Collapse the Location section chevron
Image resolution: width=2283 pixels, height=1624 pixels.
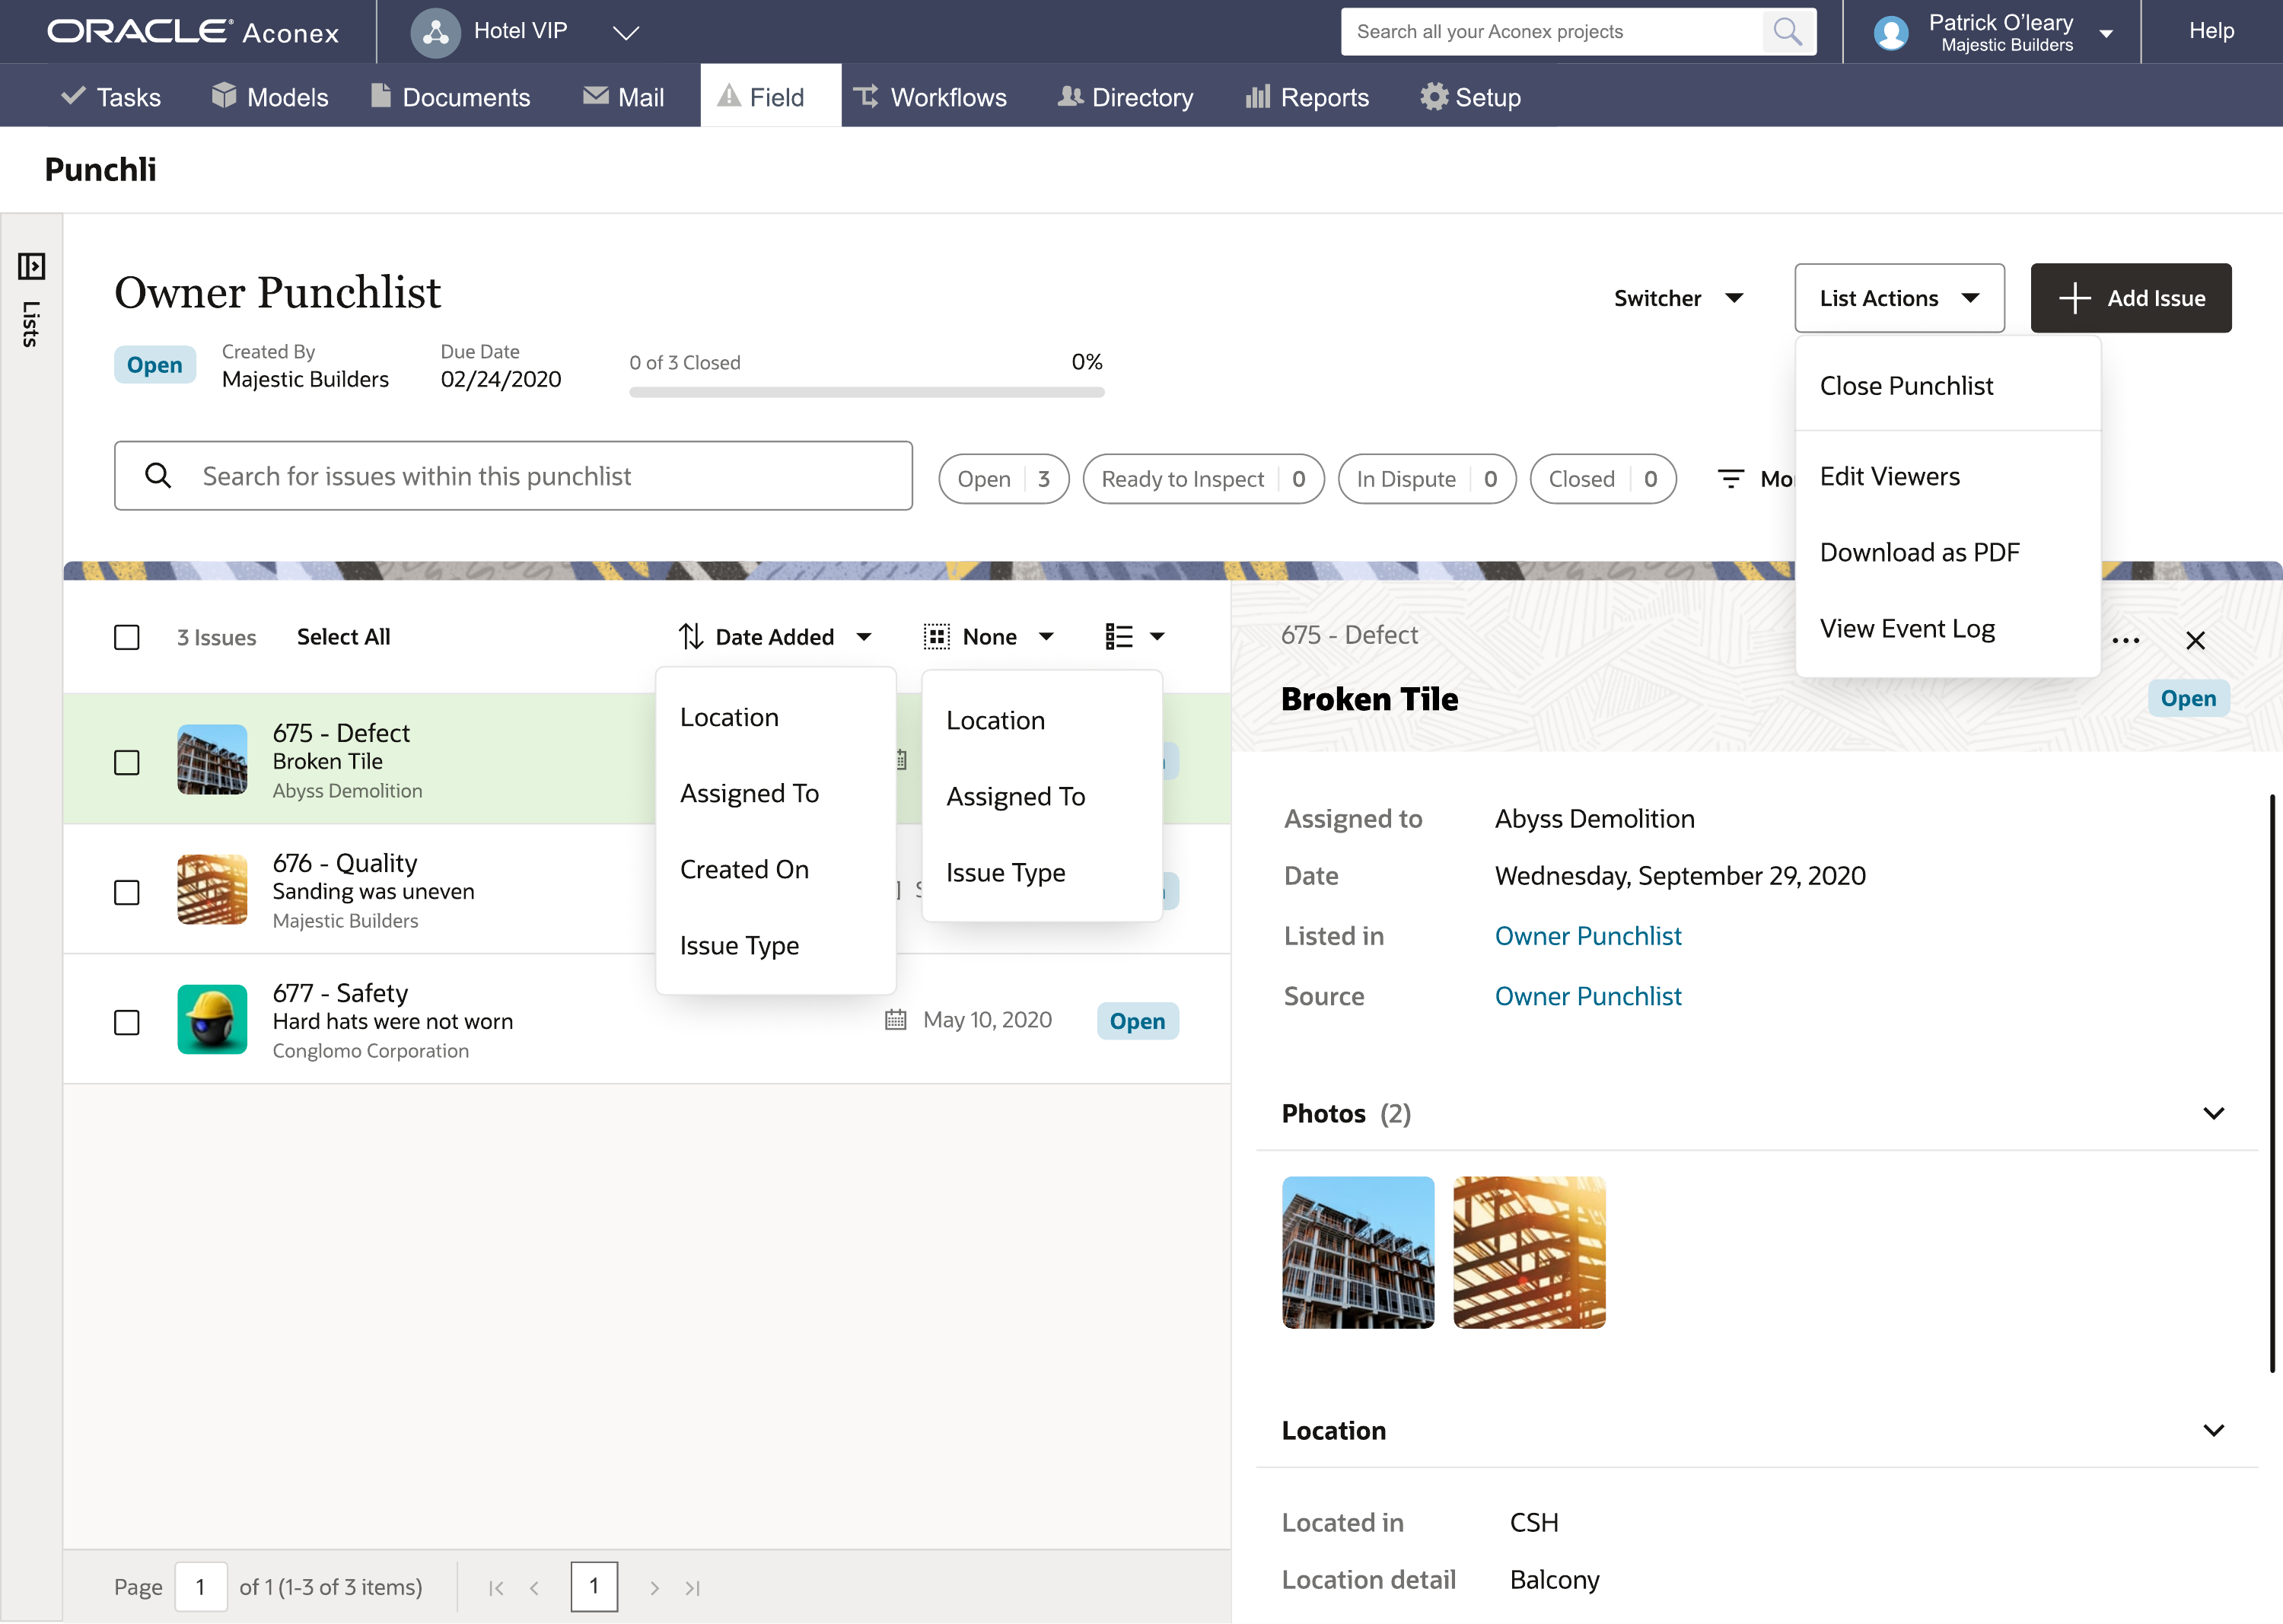(2214, 1430)
